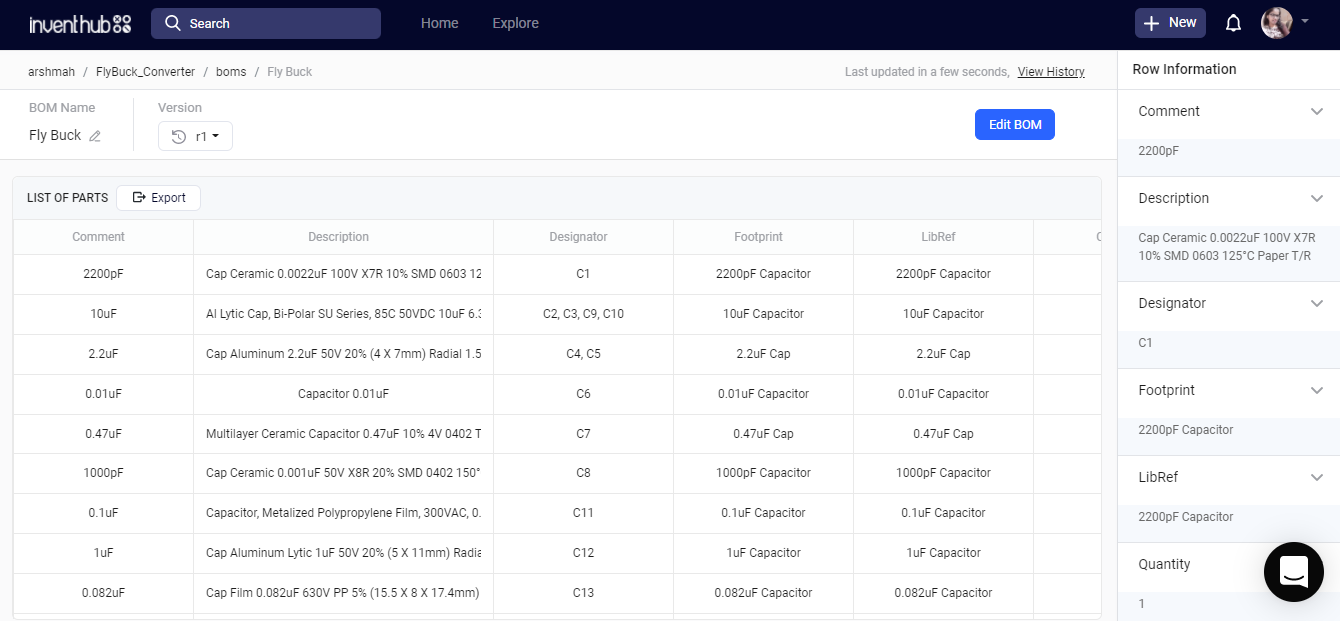This screenshot has width=1340, height=621.
Task: Collapse the Footprint section in Row Information
Action: point(1317,391)
